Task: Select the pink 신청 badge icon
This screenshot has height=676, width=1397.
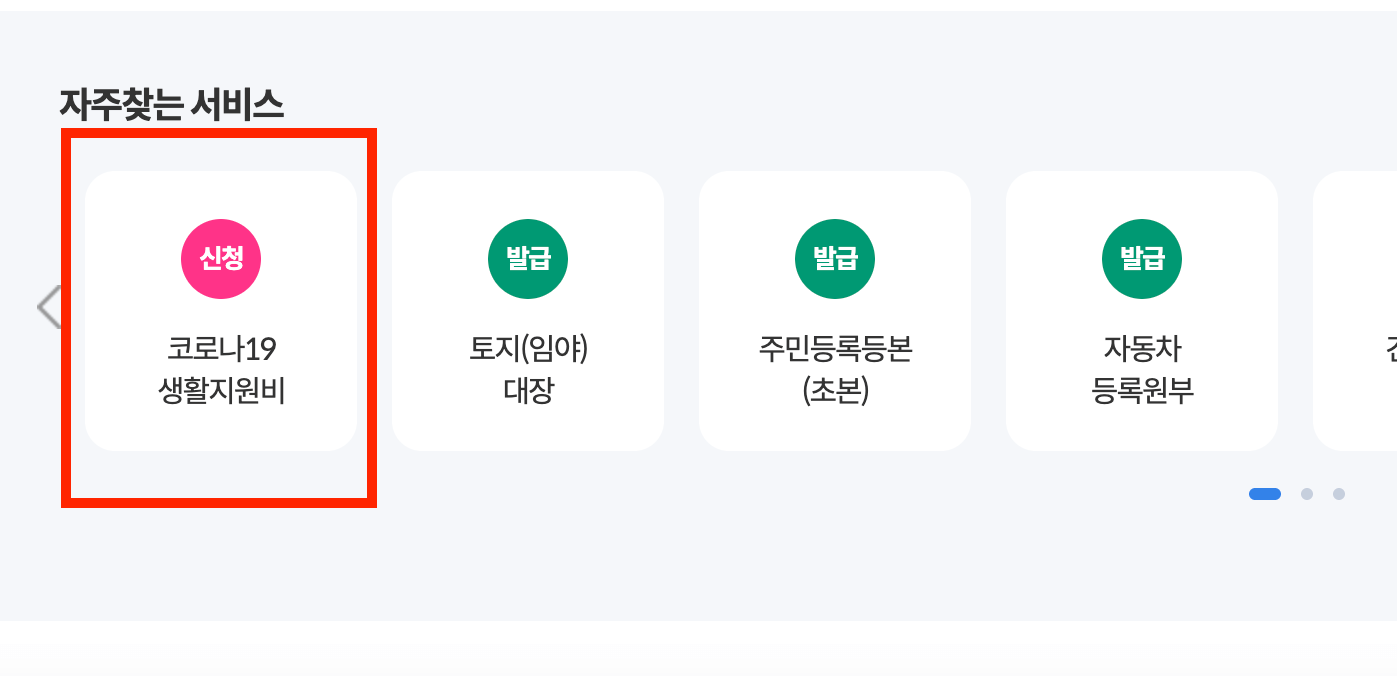Action: click(221, 258)
